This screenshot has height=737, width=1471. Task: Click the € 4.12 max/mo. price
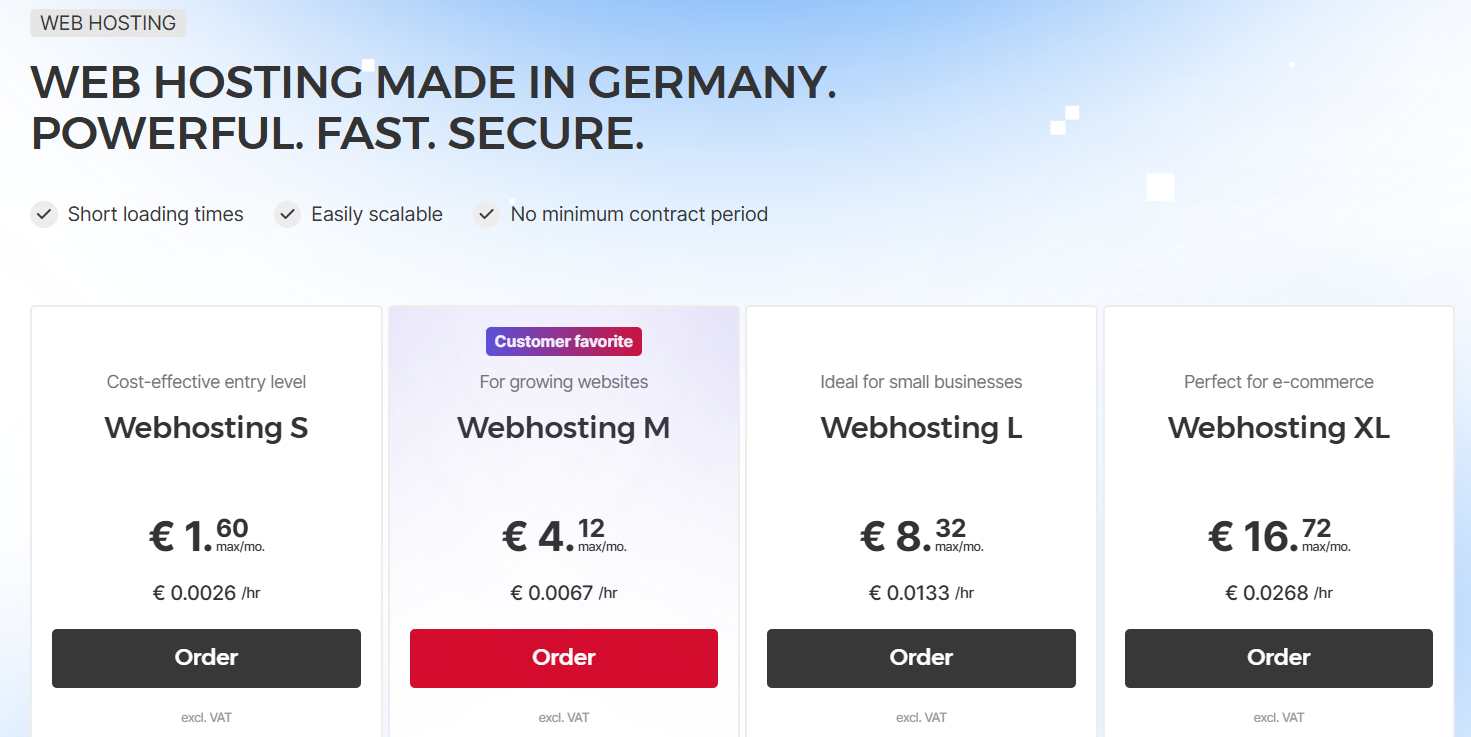[x=564, y=536]
